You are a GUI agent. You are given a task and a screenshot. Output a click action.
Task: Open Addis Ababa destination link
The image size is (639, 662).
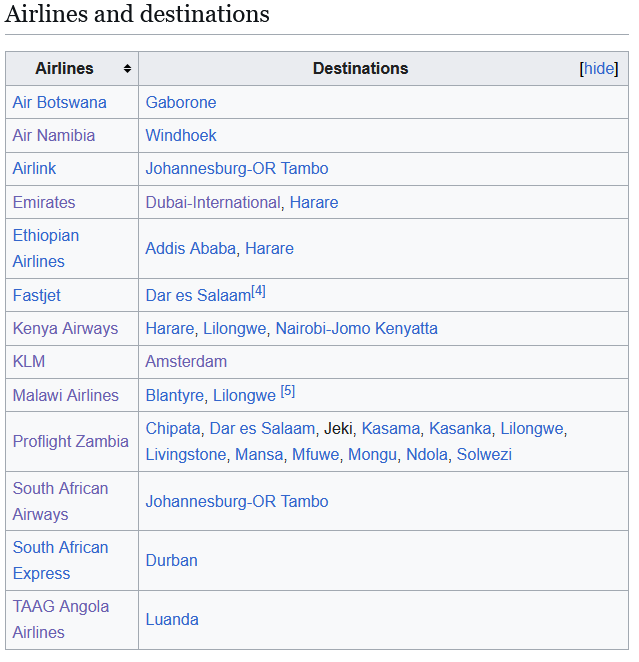pyautogui.click(x=191, y=248)
